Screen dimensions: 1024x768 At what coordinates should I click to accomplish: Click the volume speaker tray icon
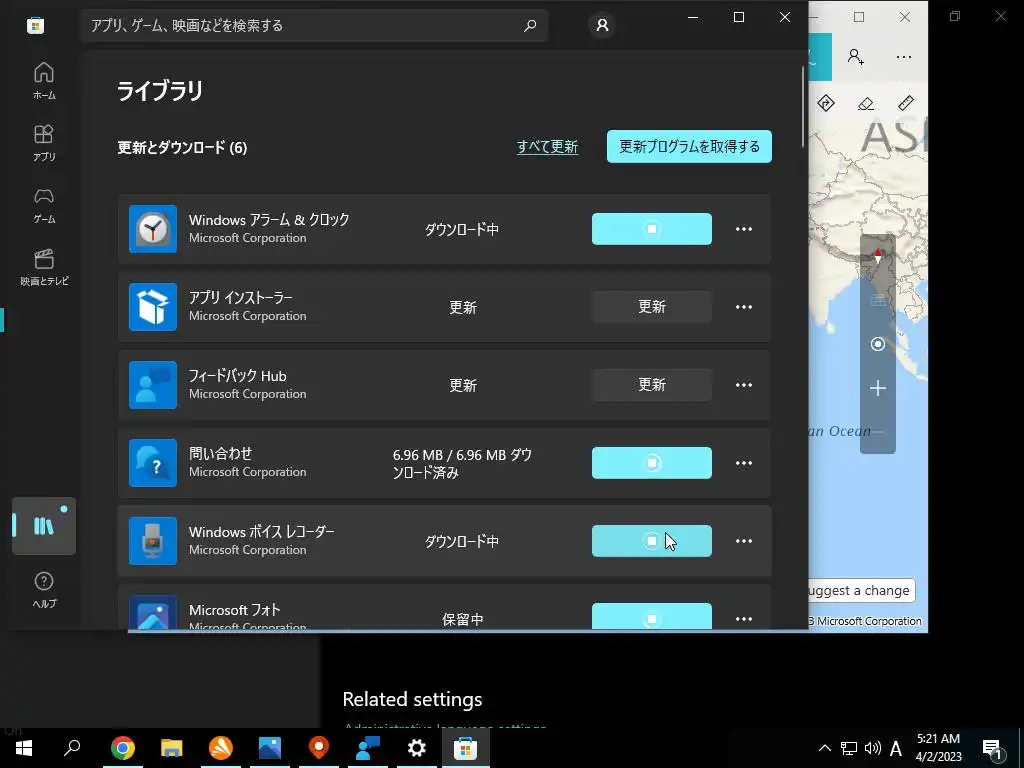[x=872, y=748]
